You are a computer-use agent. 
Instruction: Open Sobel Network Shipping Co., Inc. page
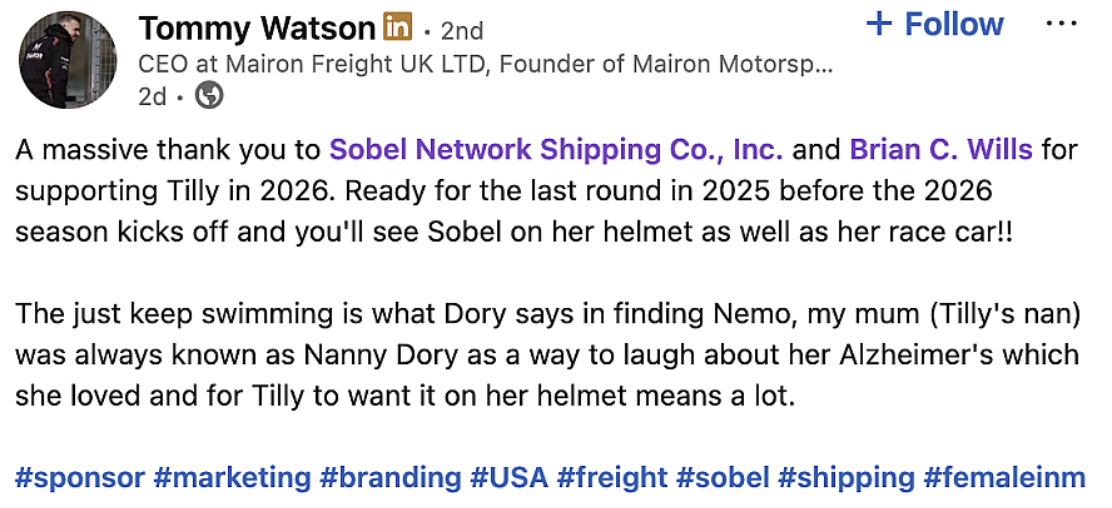tap(556, 151)
